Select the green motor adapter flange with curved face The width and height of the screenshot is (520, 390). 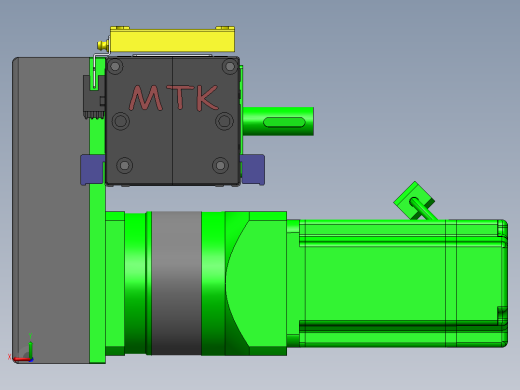point(256,283)
